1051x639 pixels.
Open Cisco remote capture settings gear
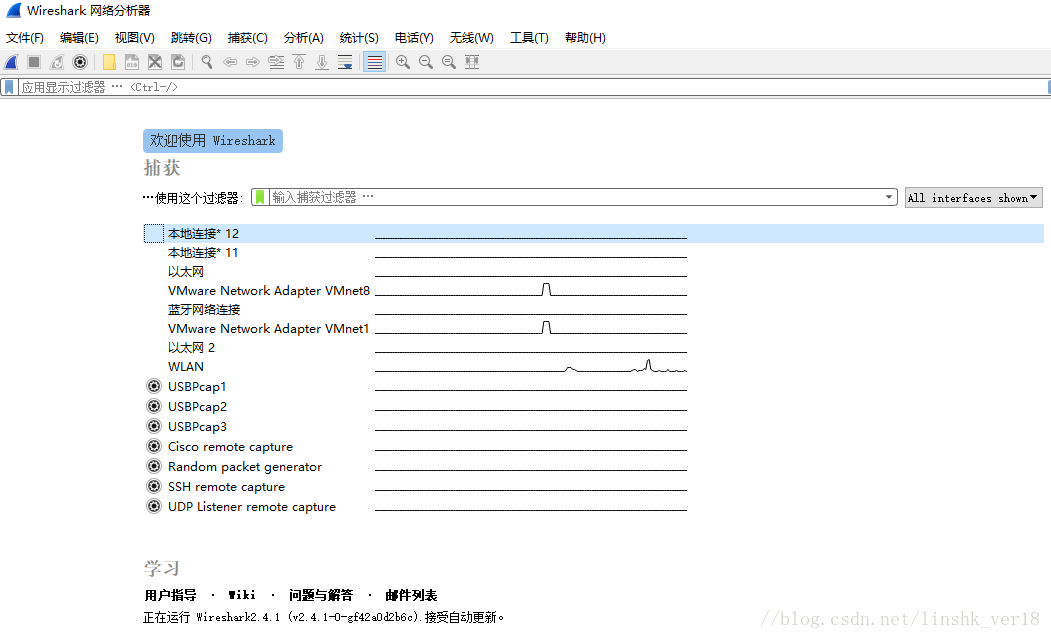[x=154, y=447]
